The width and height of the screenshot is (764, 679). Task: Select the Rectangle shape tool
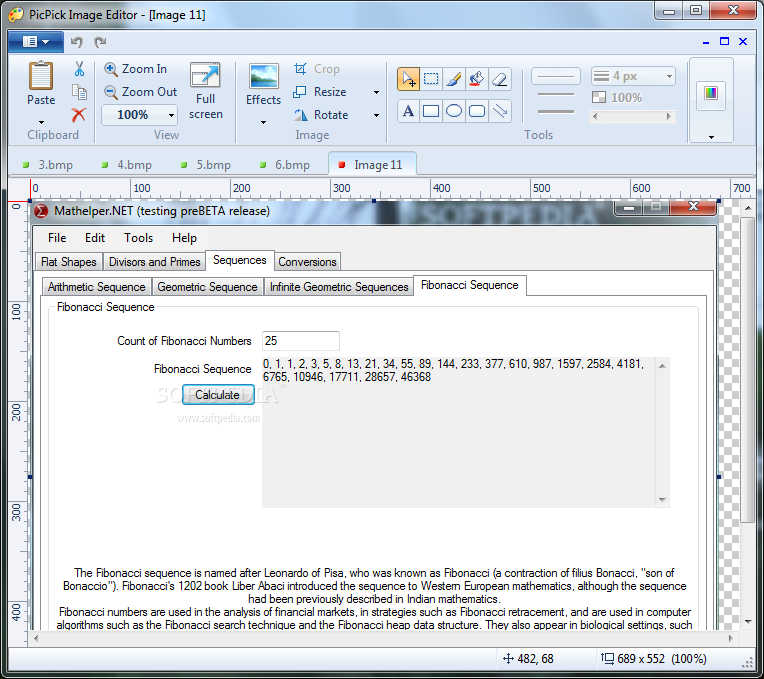click(431, 111)
